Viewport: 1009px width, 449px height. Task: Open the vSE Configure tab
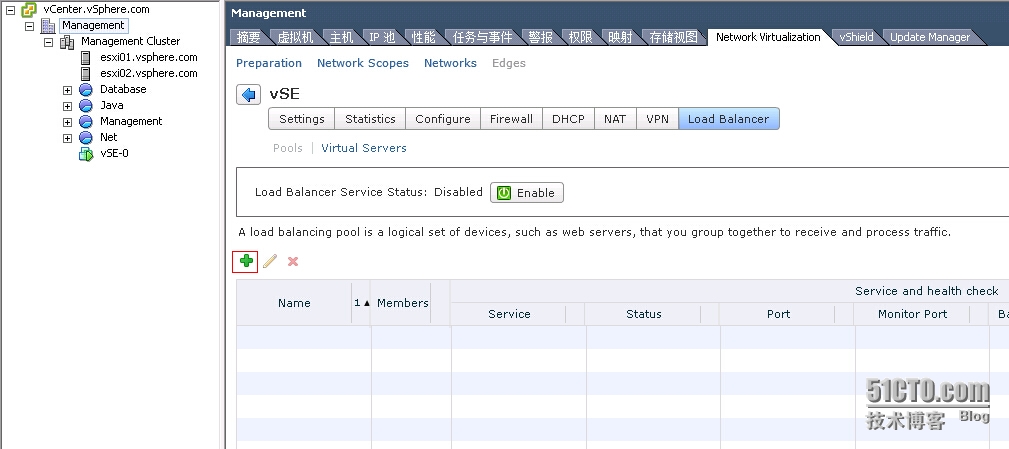point(443,119)
